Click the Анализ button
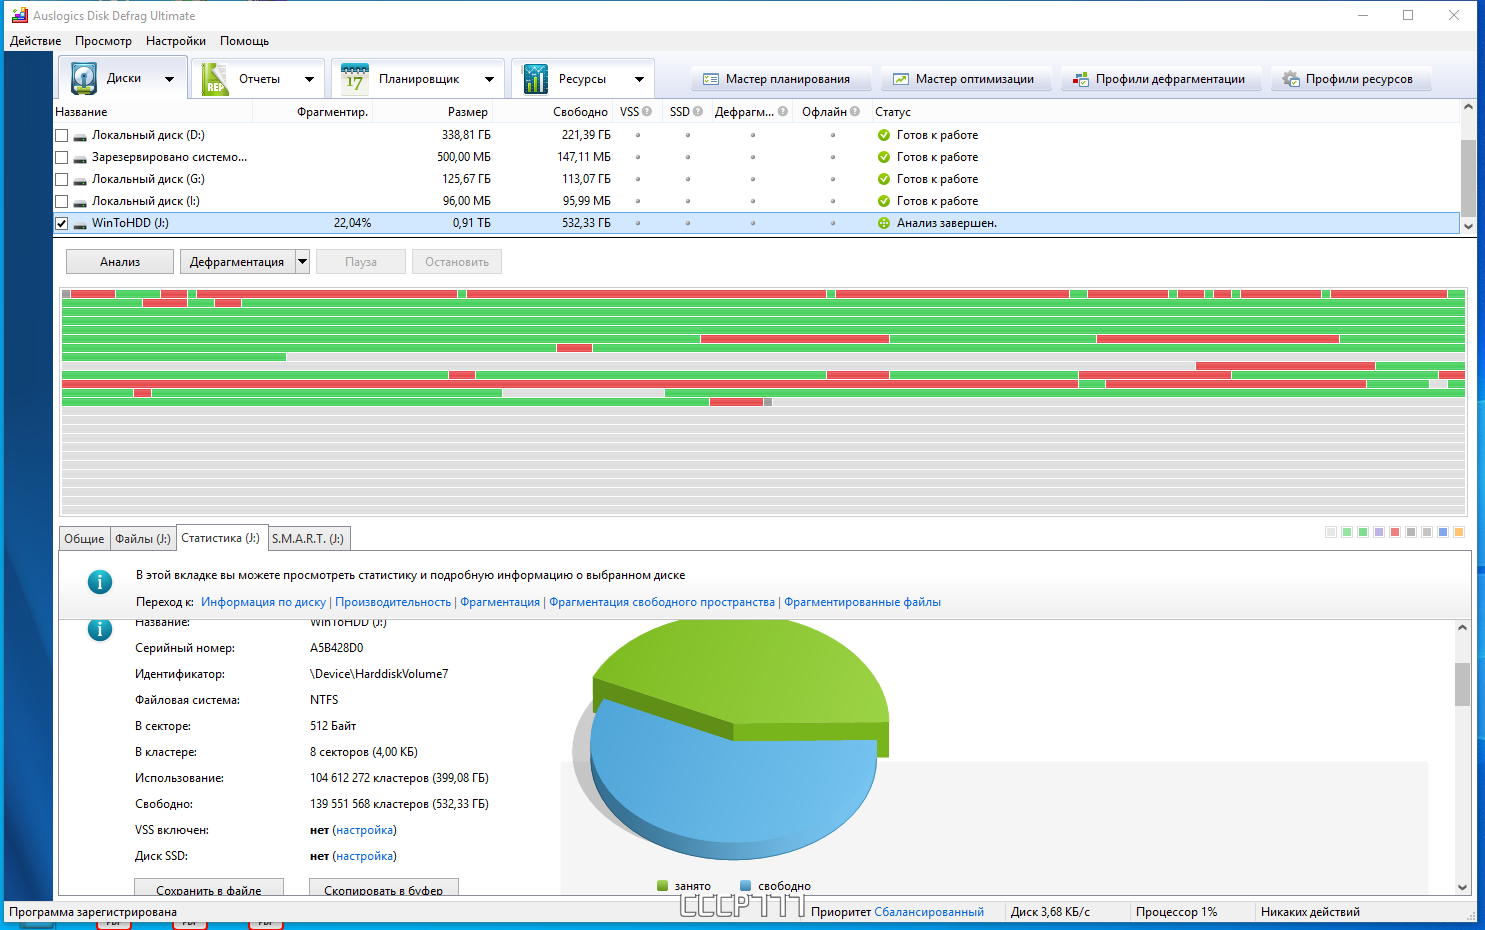The image size is (1485, 930). coord(120,262)
